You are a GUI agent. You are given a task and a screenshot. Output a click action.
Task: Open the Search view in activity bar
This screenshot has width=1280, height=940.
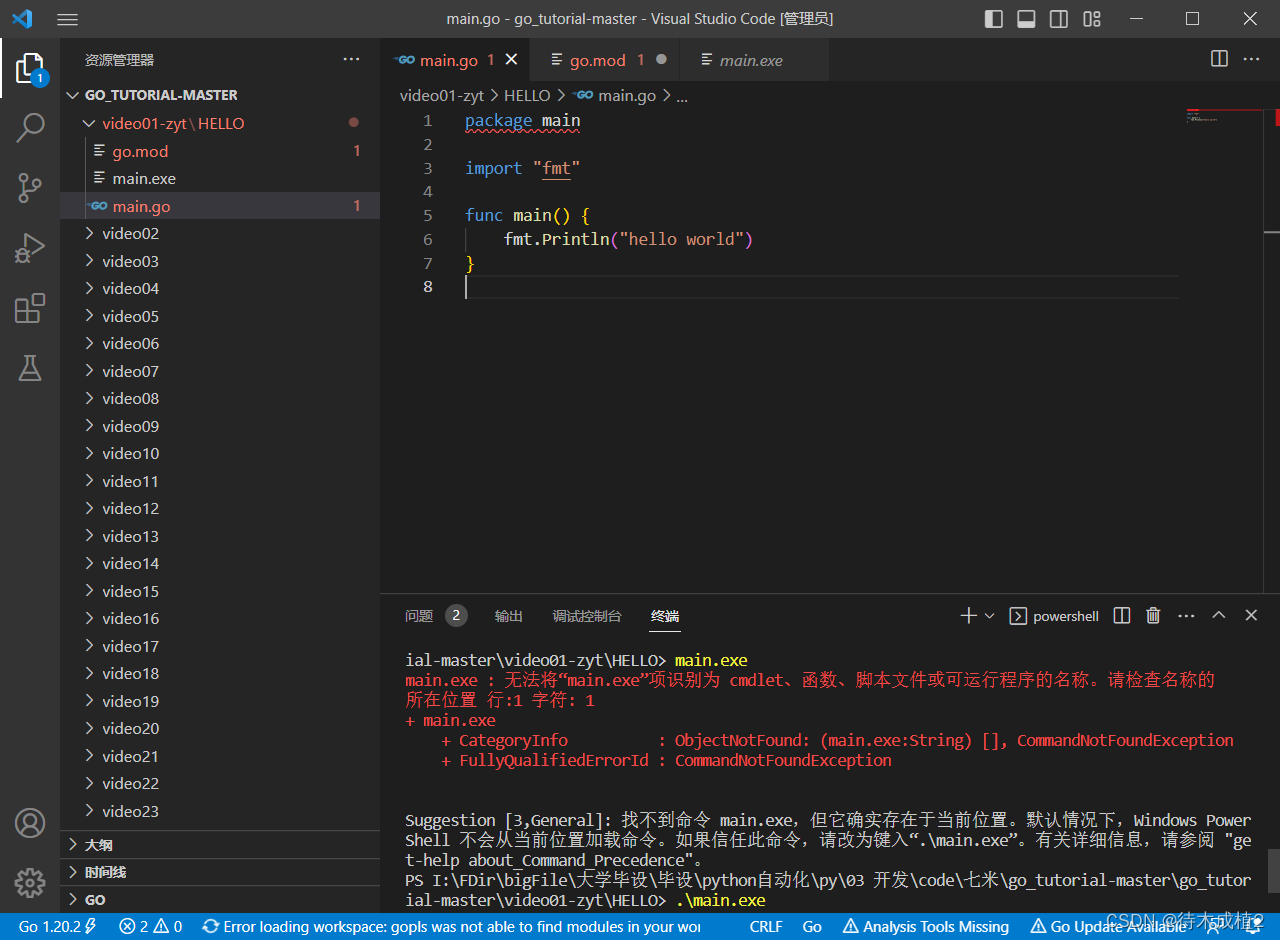(x=30, y=127)
